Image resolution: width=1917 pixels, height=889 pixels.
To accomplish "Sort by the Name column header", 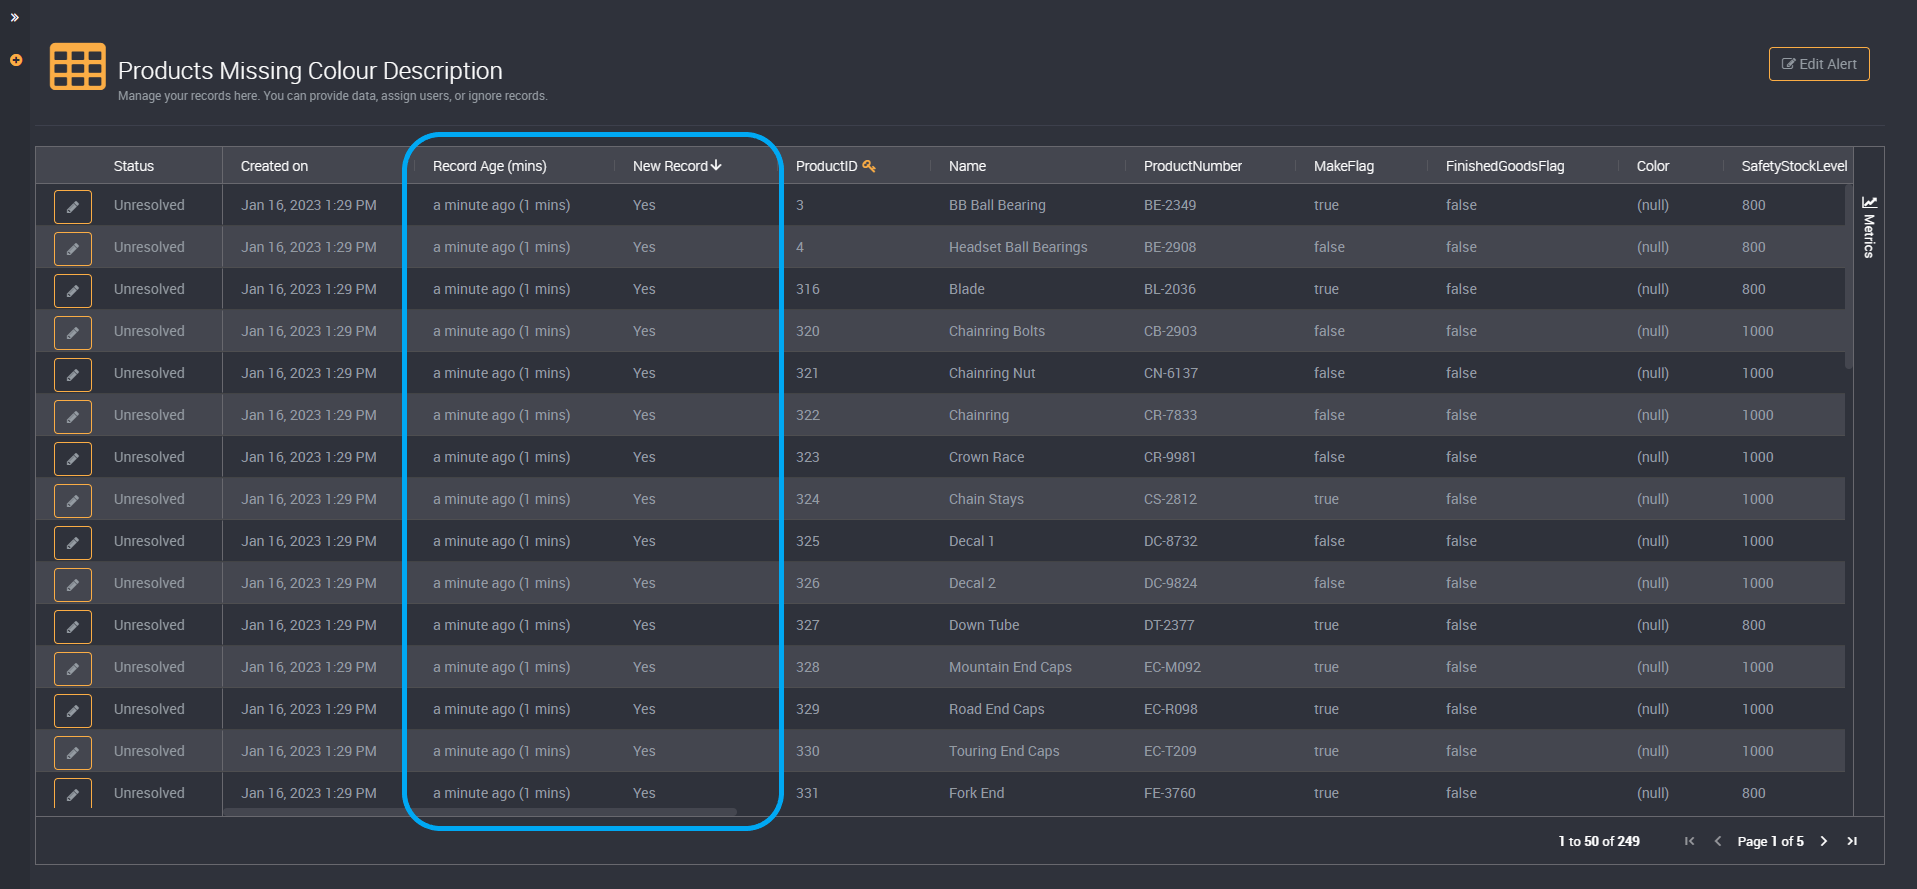I will coord(967,166).
